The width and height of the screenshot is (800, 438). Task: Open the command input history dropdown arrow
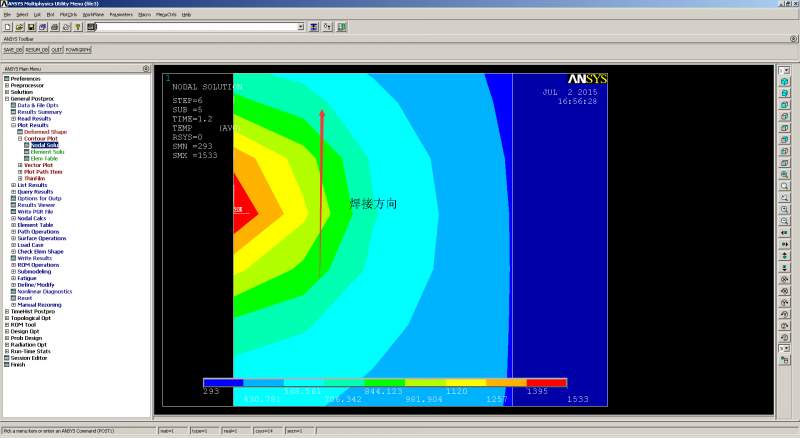pos(301,27)
